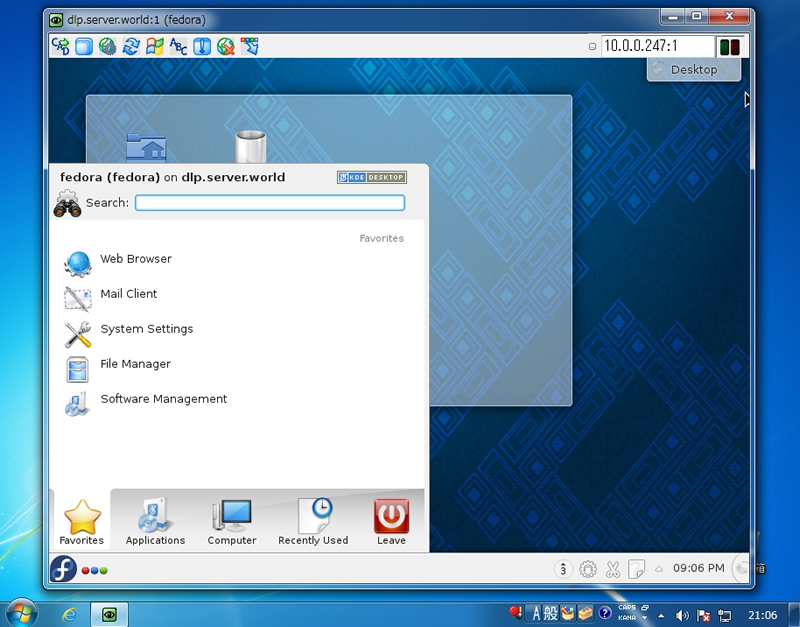Expand hidden KDE system tray icons arrow
Image resolution: width=800 pixels, height=627 pixels.
tap(659, 568)
